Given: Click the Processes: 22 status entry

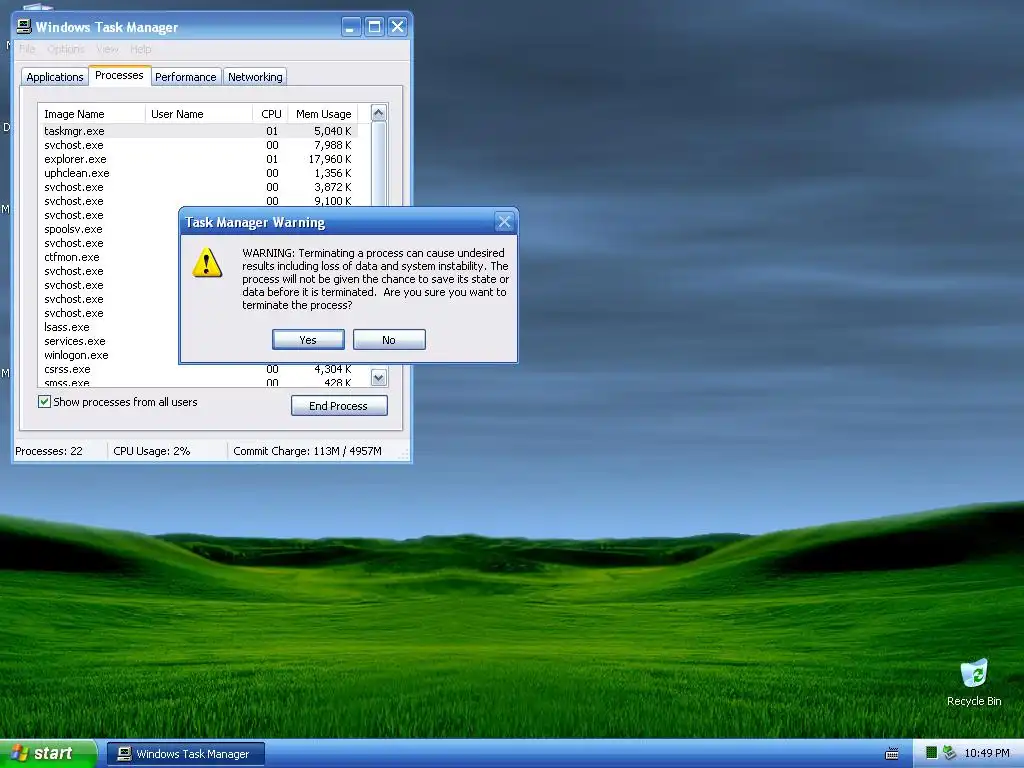Looking at the screenshot, I should (49, 451).
